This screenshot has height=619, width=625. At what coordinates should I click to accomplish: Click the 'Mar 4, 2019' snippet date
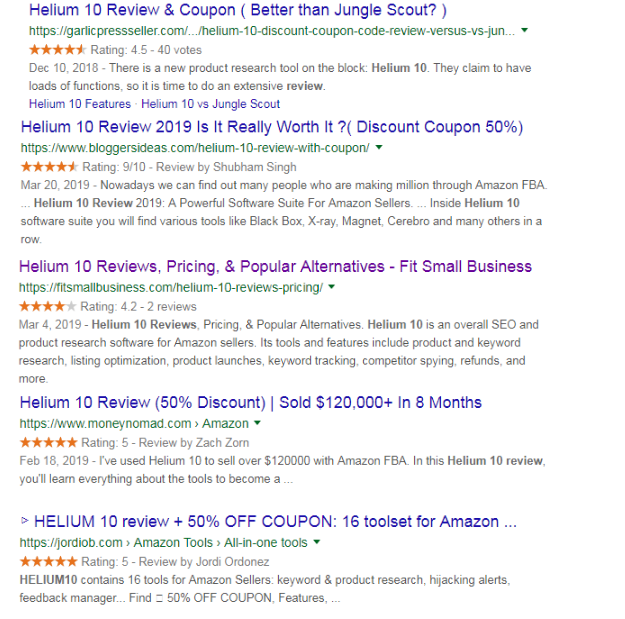[x=50, y=325]
